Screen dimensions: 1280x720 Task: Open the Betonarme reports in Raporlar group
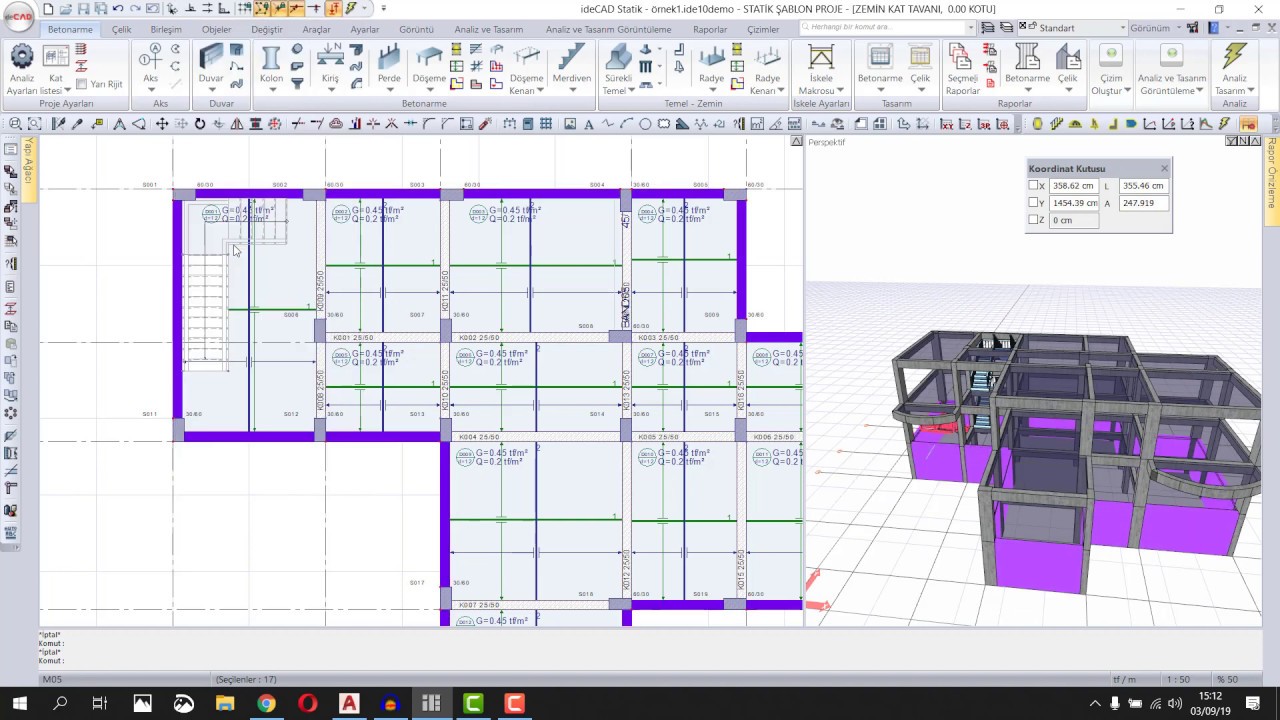tap(1027, 65)
